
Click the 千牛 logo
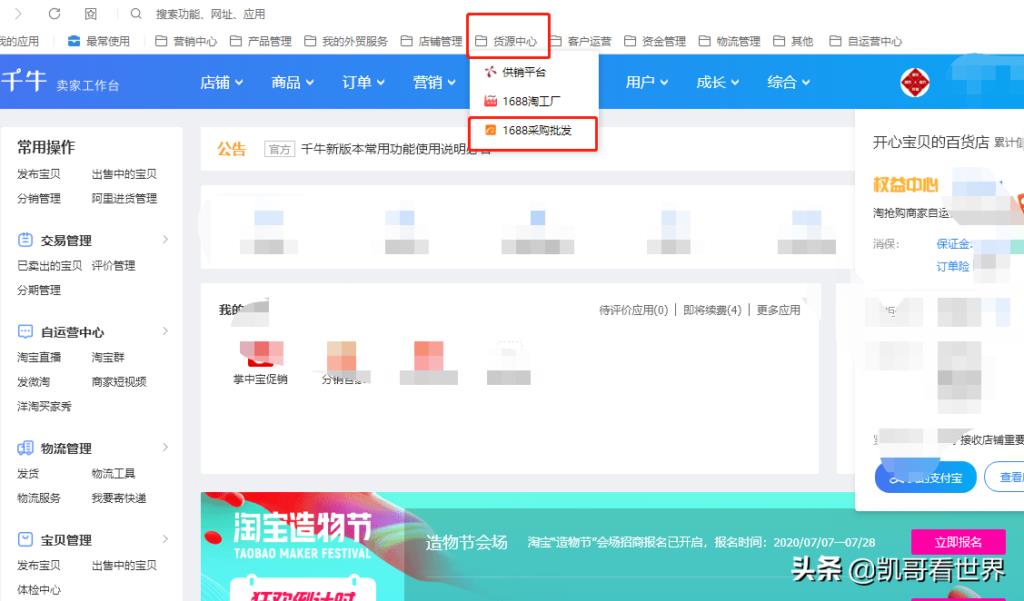24,82
